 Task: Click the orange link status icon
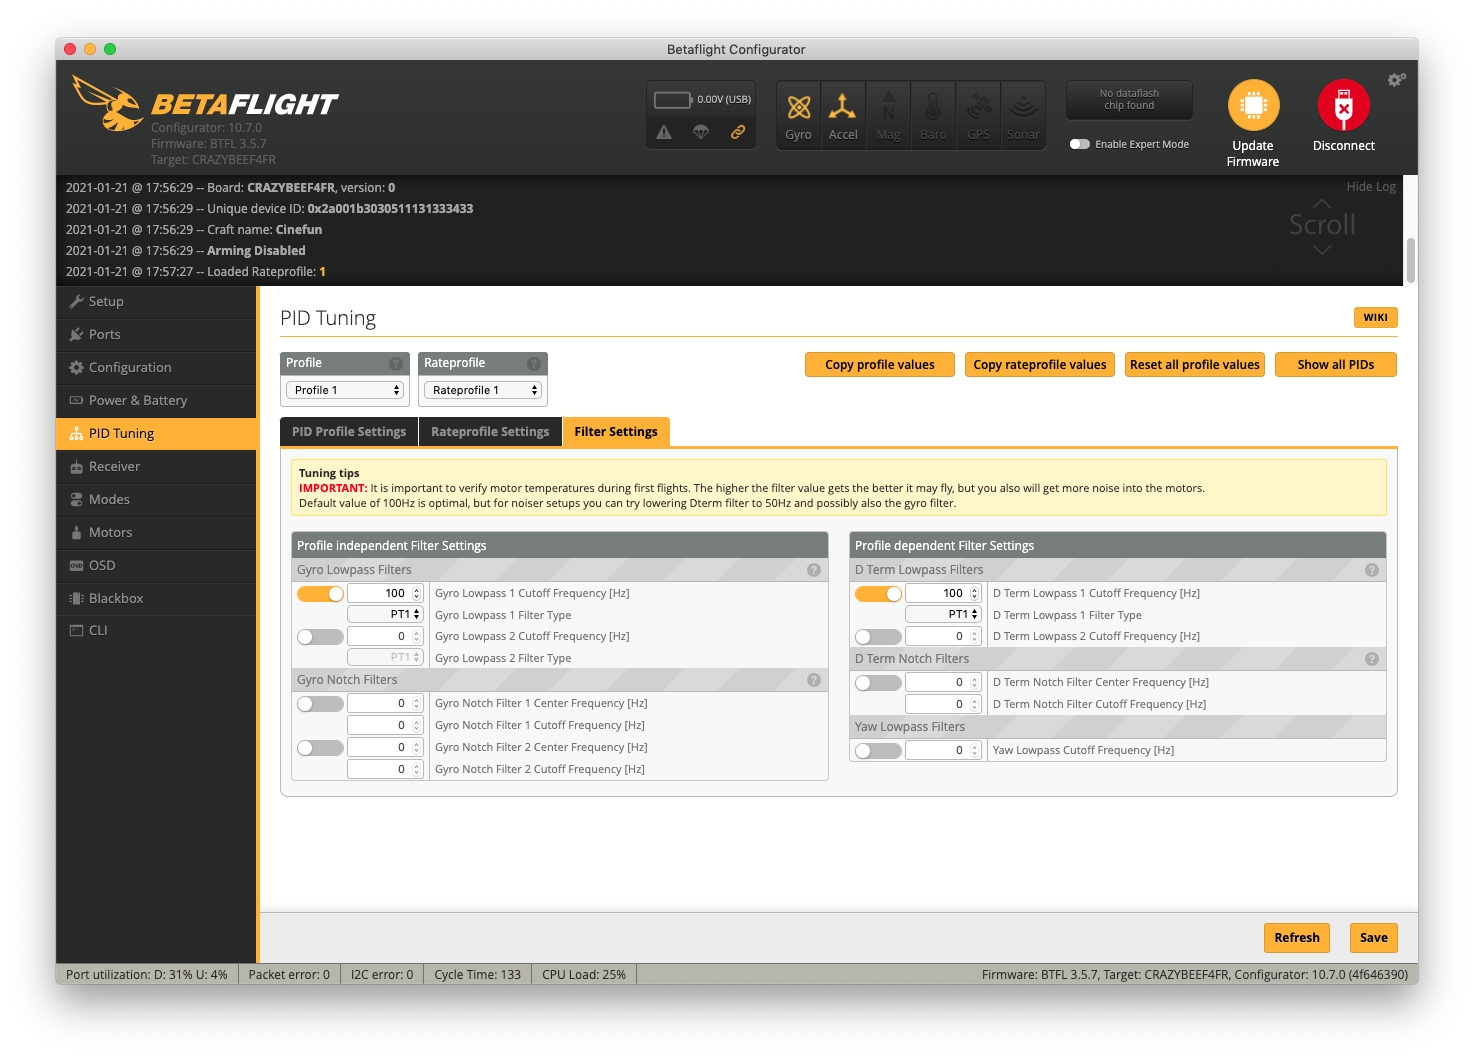click(738, 132)
